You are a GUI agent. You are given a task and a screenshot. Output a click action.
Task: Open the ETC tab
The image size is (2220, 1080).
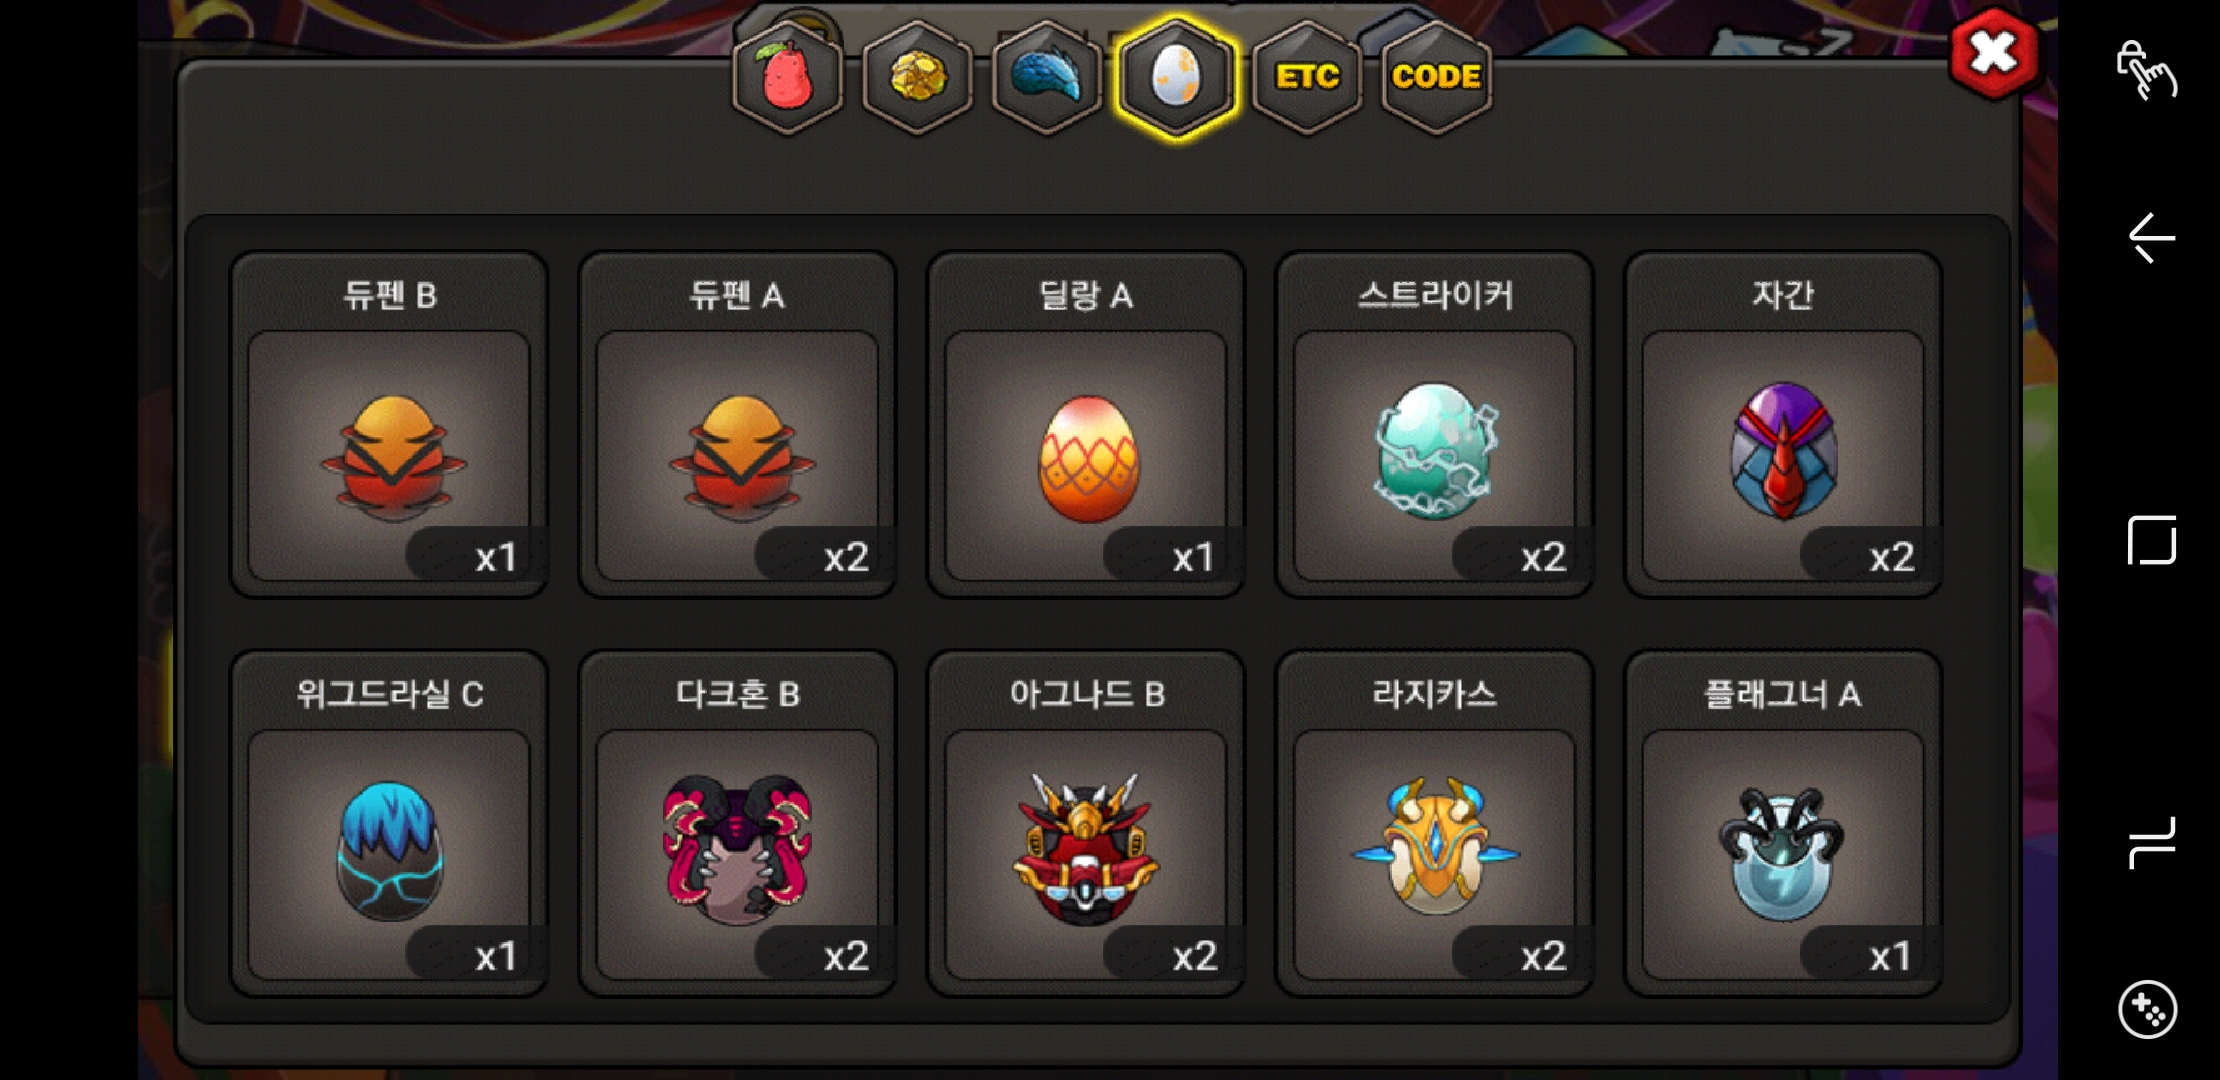pos(1307,77)
